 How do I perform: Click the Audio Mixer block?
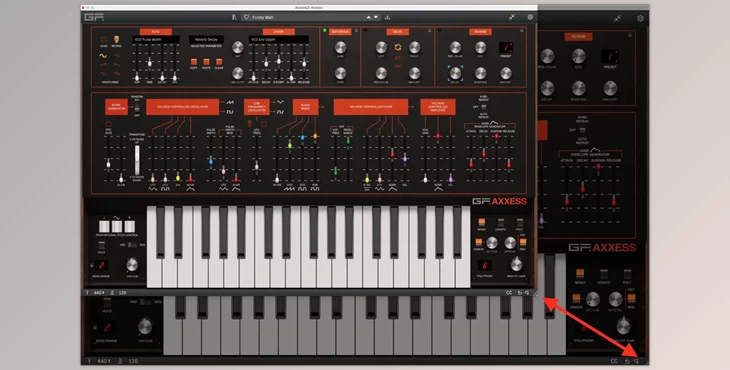(x=305, y=107)
